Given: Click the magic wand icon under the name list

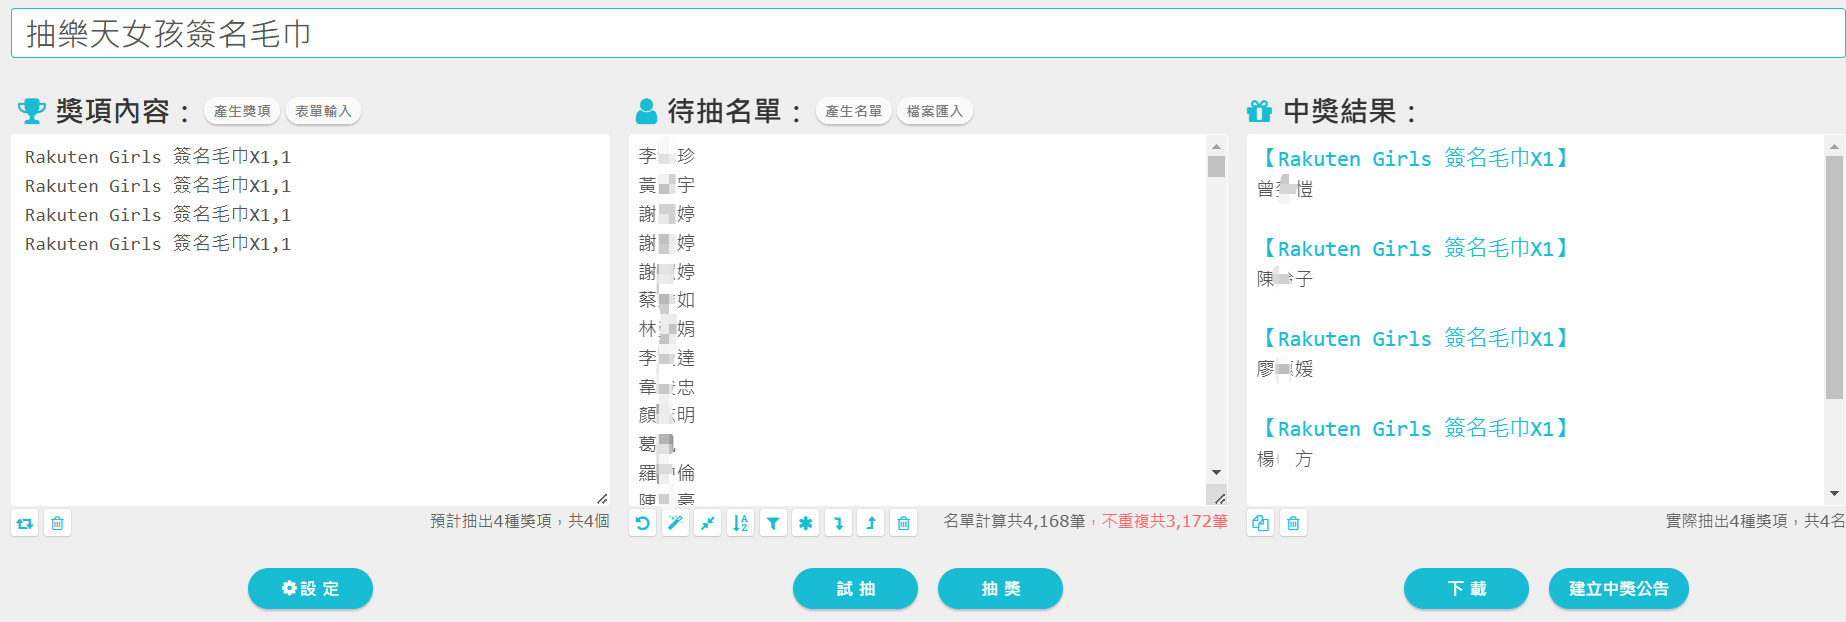Looking at the screenshot, I should pyautogui.click(x=676, y=523).
